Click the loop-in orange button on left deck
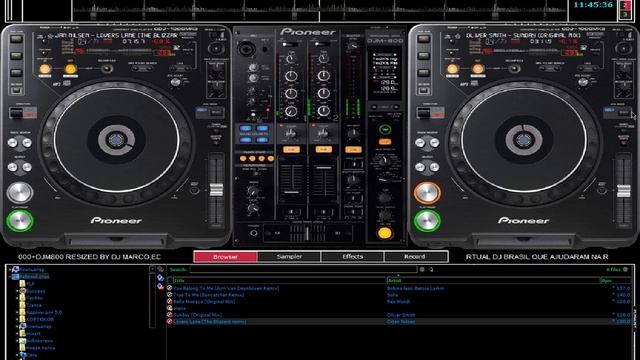This screenshot has width=640, height=360. 45,69
